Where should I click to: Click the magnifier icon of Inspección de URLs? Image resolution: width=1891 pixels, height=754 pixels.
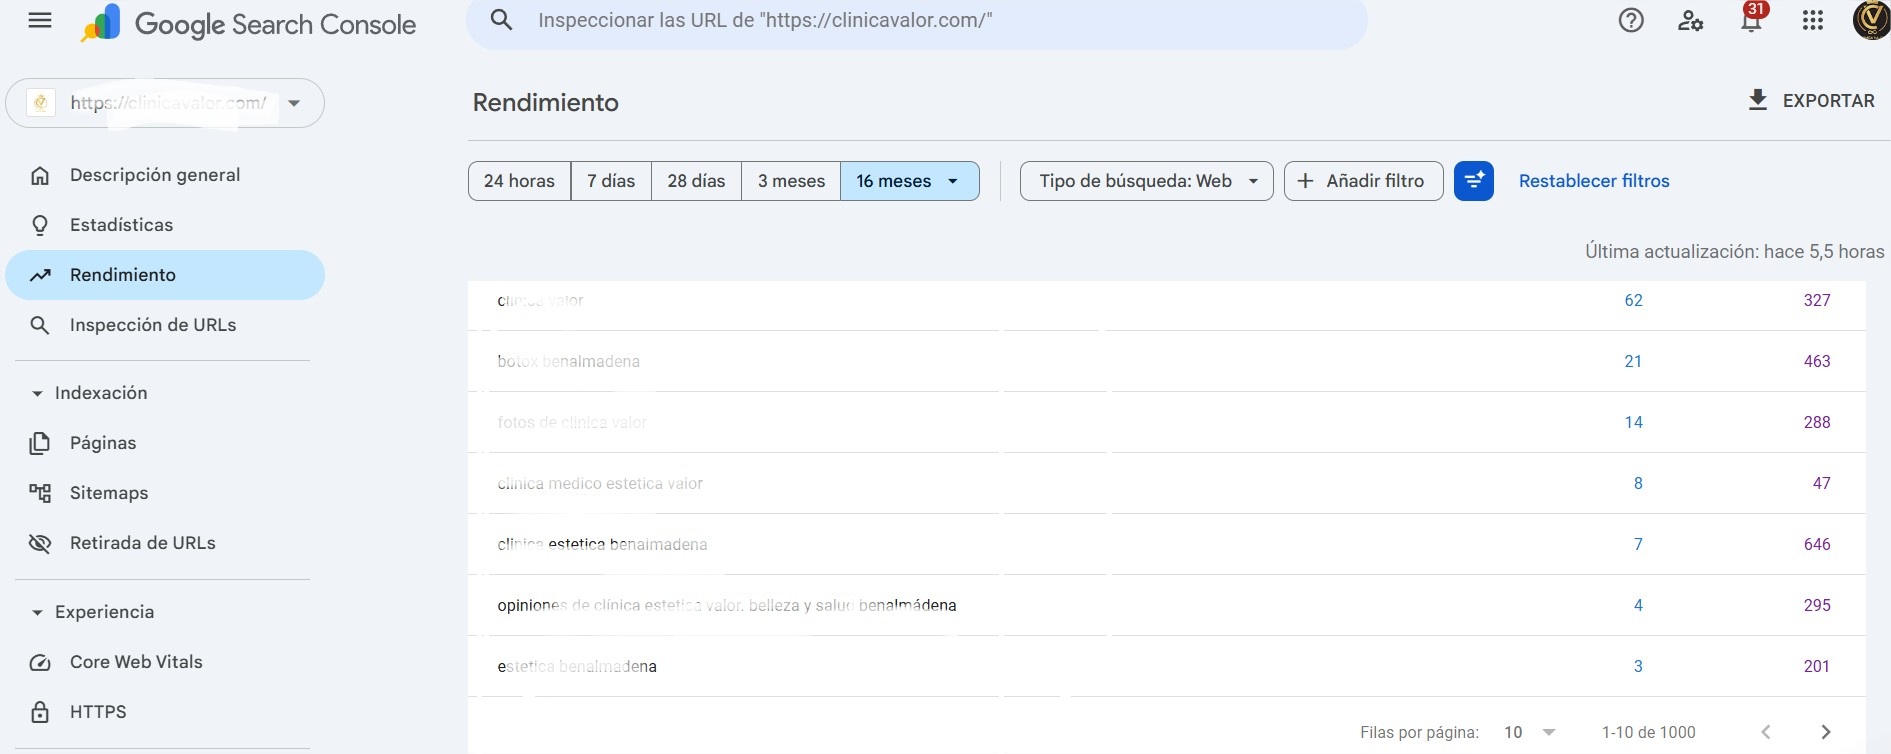(x=40, y=325)
